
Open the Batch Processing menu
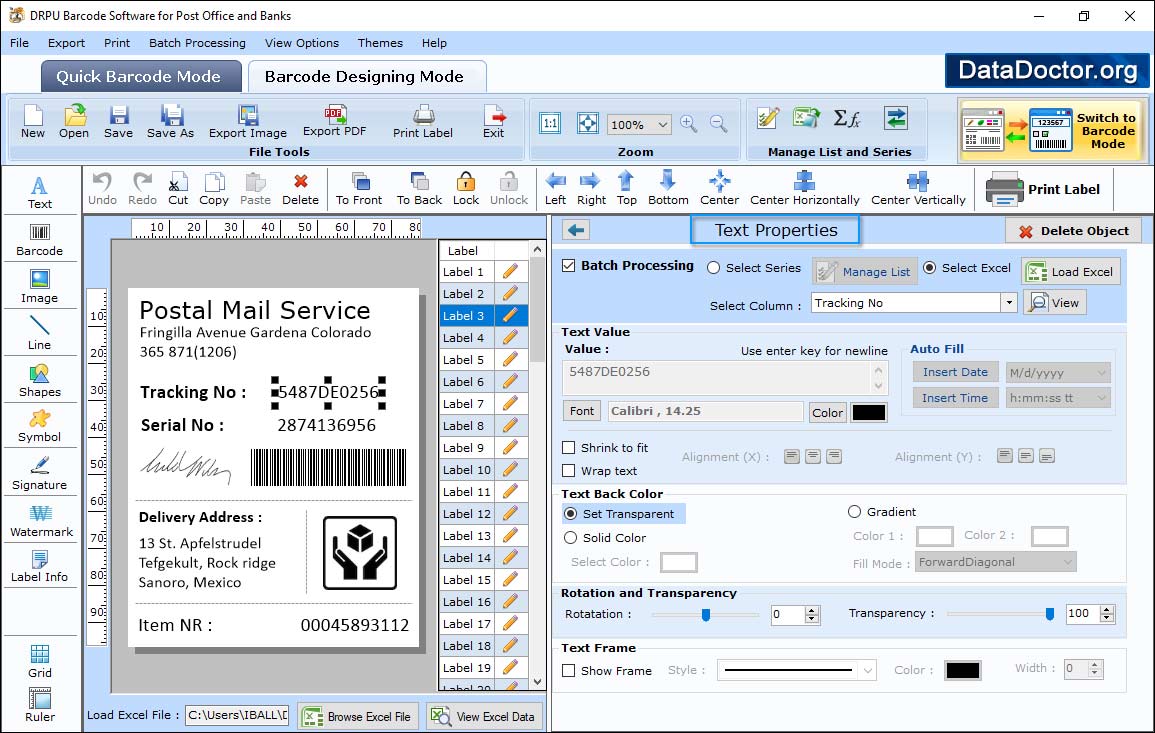pyautogui.click(x=197, y=43)
